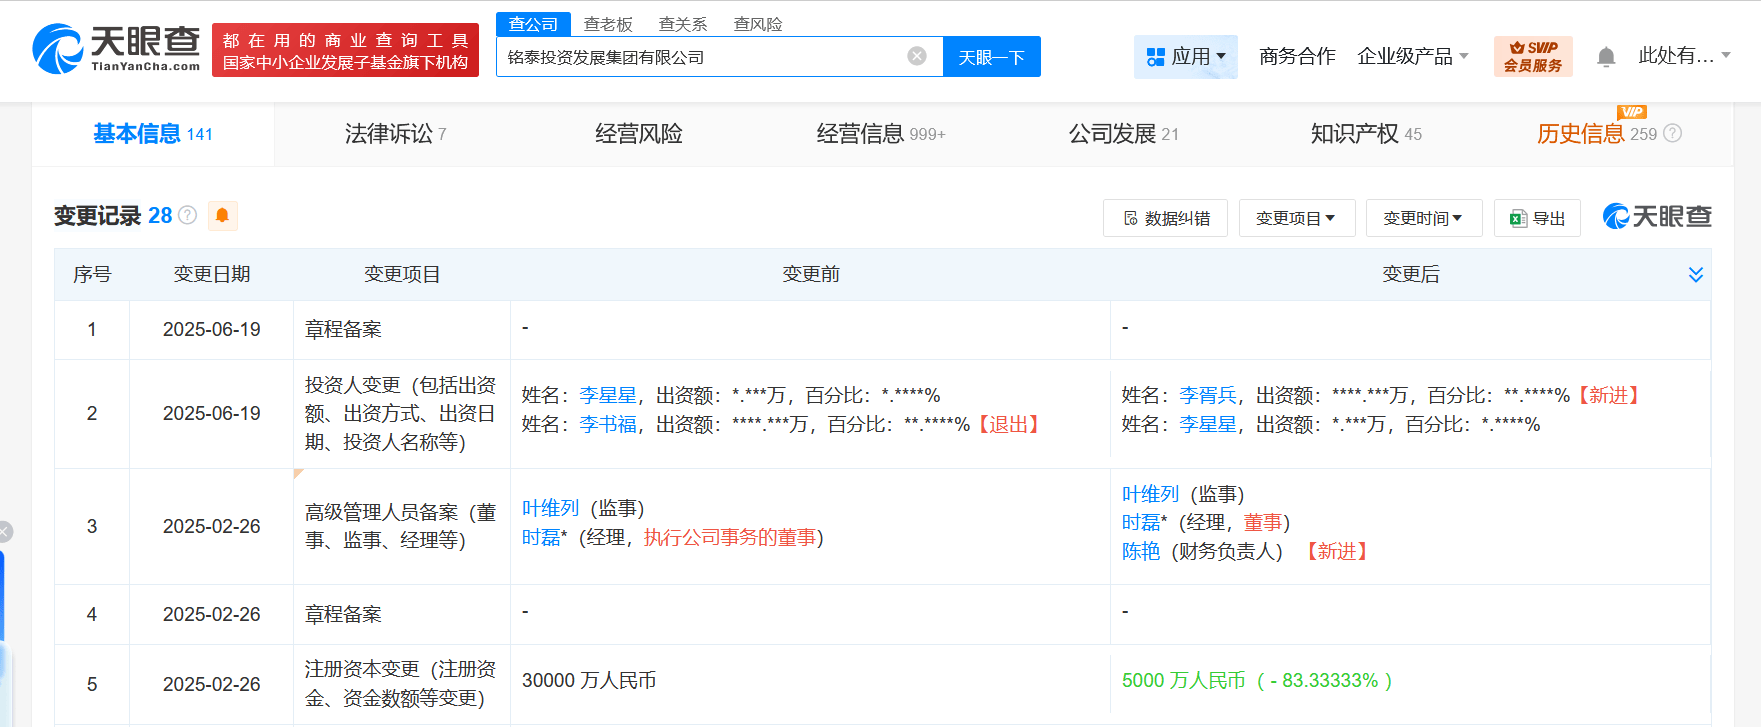Export records with the 导出 button
This screenshot has height=727, width=1761.
[x=1537, y=218]
